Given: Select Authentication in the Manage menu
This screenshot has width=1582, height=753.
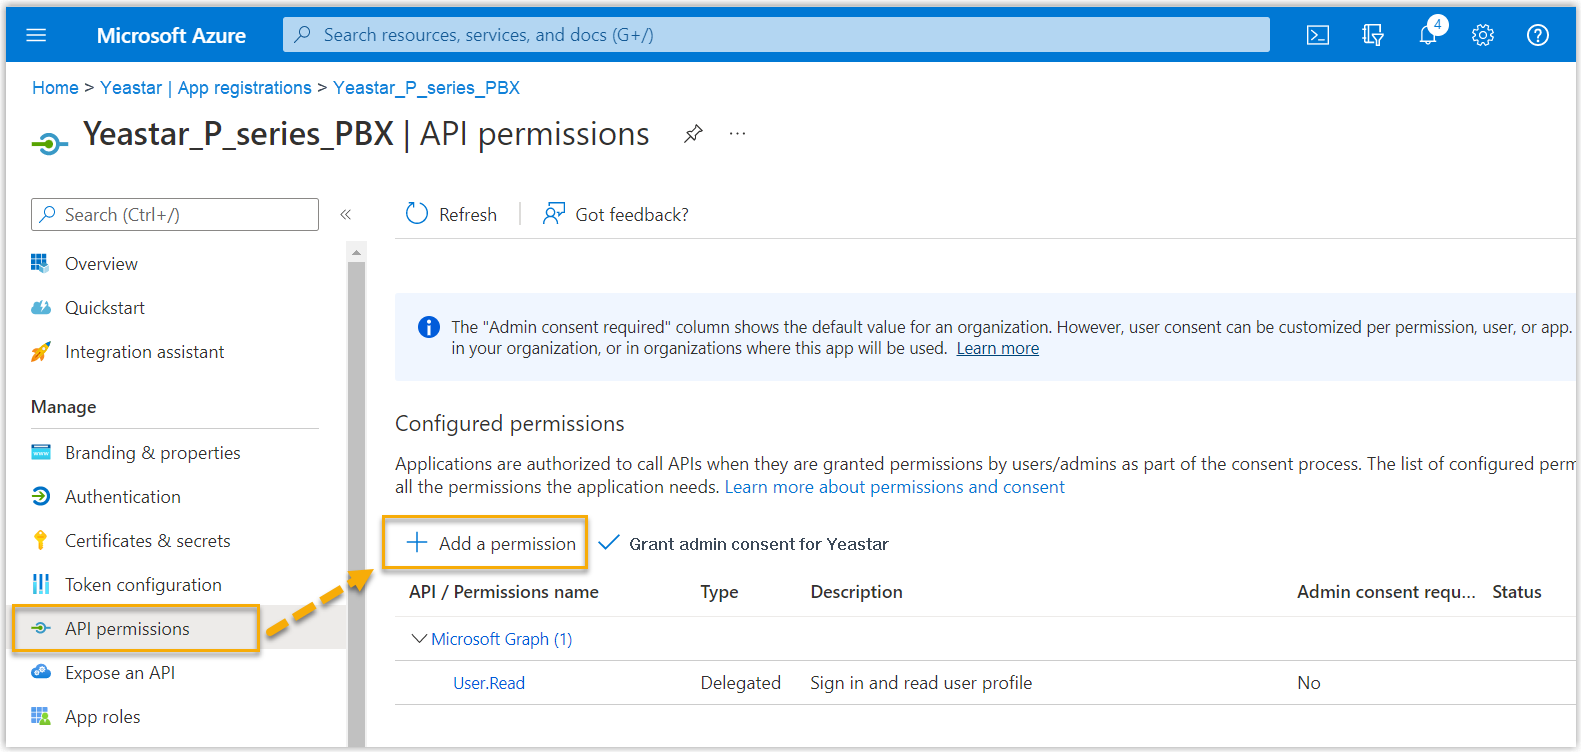Looking at the screenshot, I should pyautogui.click(x=122, y=497).
